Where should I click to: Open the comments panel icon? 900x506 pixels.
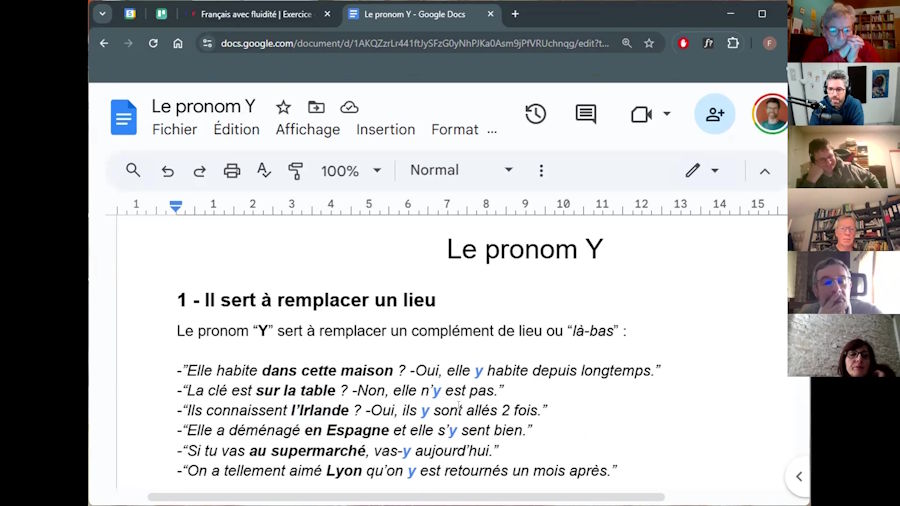(x=586, y=114)
